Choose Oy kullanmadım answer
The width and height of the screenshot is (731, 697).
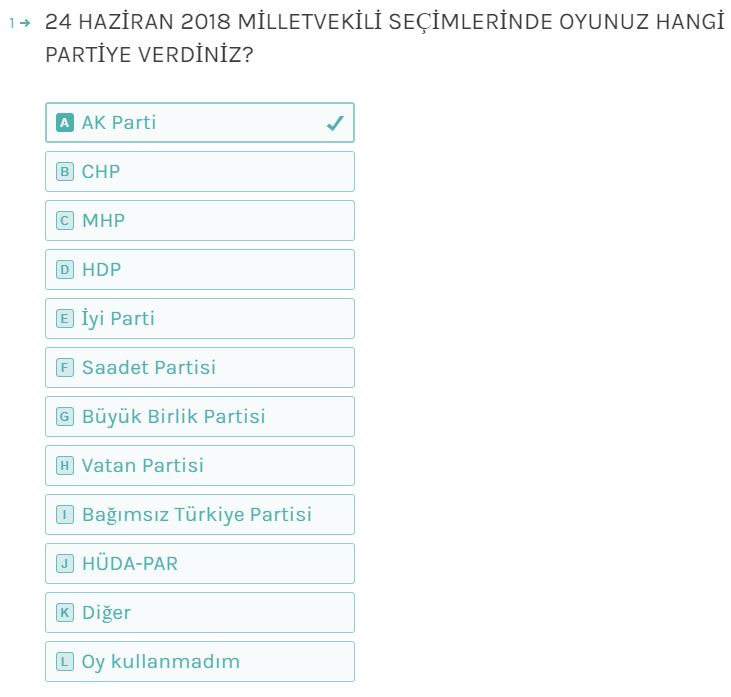tap(200, 662)
